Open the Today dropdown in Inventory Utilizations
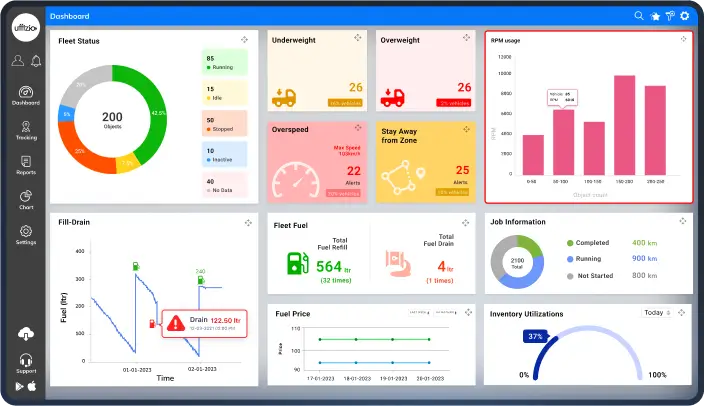Viewport: 705px width, 406px height. coord(655,313)
